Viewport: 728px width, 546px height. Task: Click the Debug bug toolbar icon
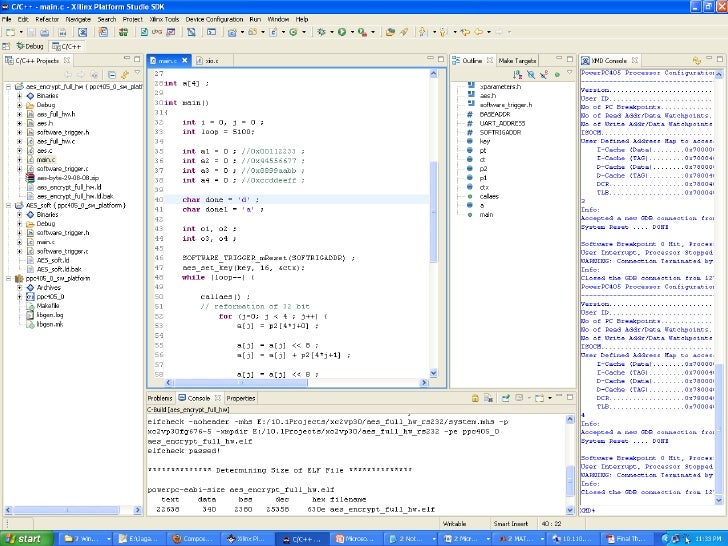pyautogui.click(x=322, y=32)
